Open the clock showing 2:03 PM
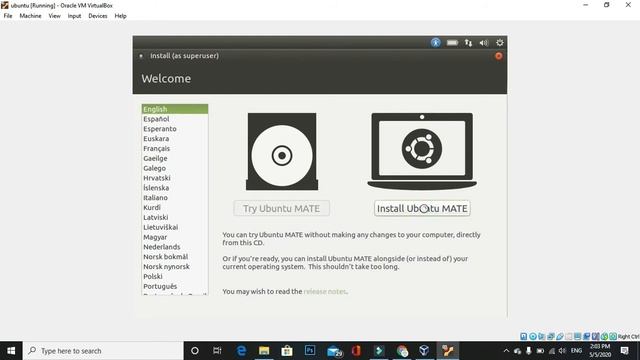 [x=600, y=351]
